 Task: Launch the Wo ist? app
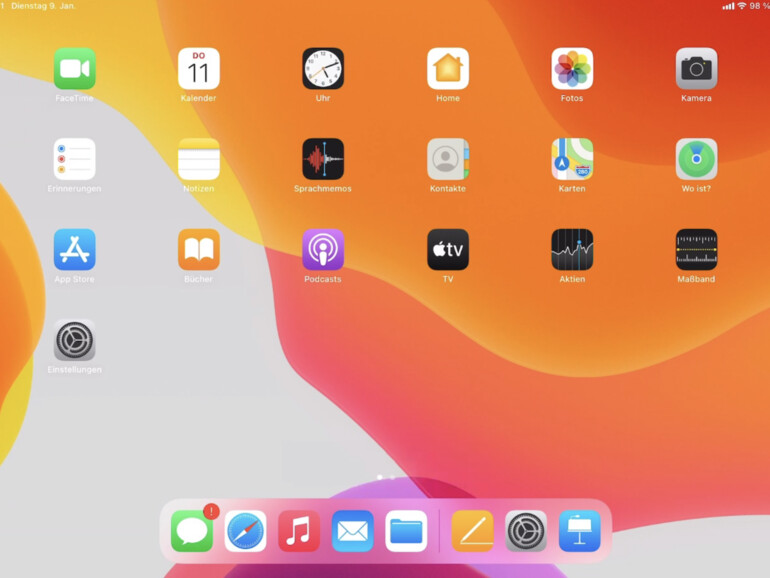click(x=696, y=159)
